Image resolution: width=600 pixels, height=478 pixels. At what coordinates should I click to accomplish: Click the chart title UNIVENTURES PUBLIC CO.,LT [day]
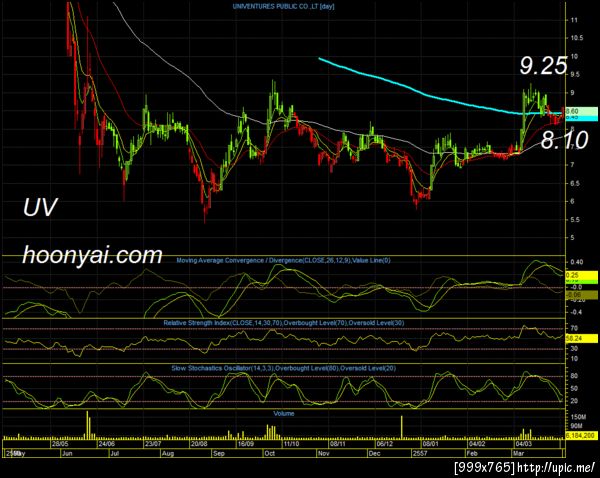point(283,7)
